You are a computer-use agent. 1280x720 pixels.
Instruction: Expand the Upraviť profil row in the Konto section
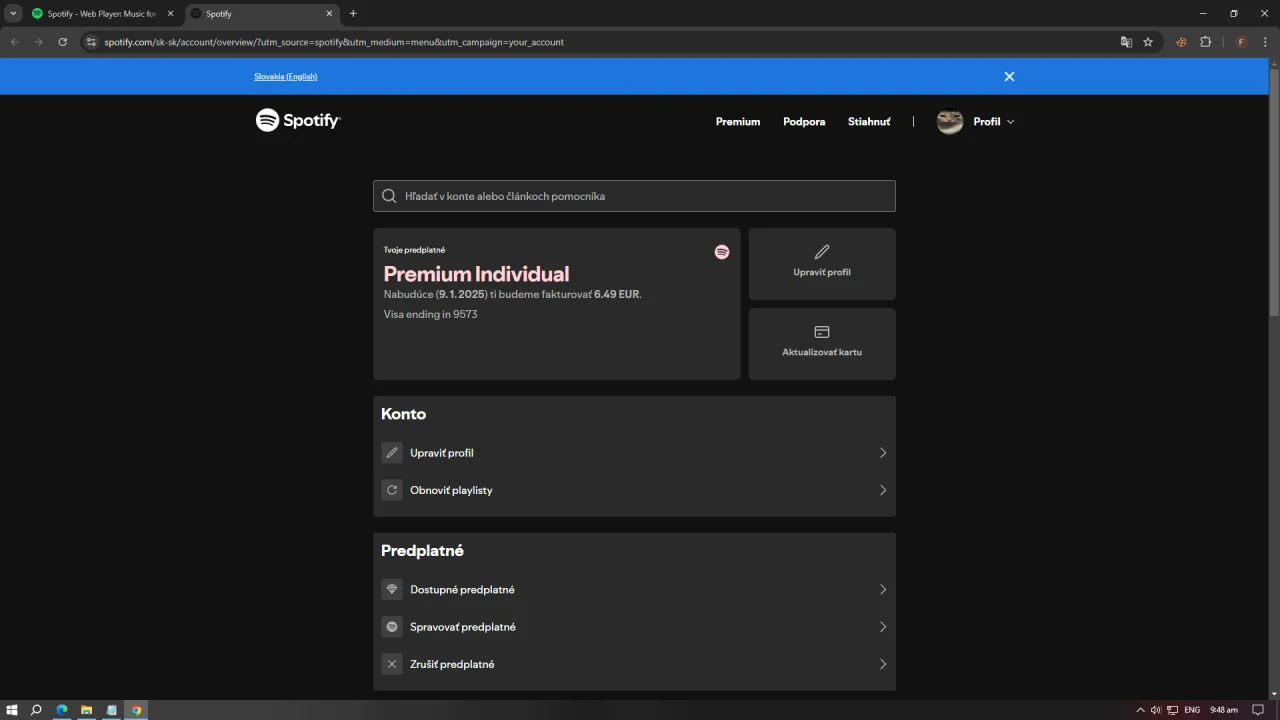(634, 453)
